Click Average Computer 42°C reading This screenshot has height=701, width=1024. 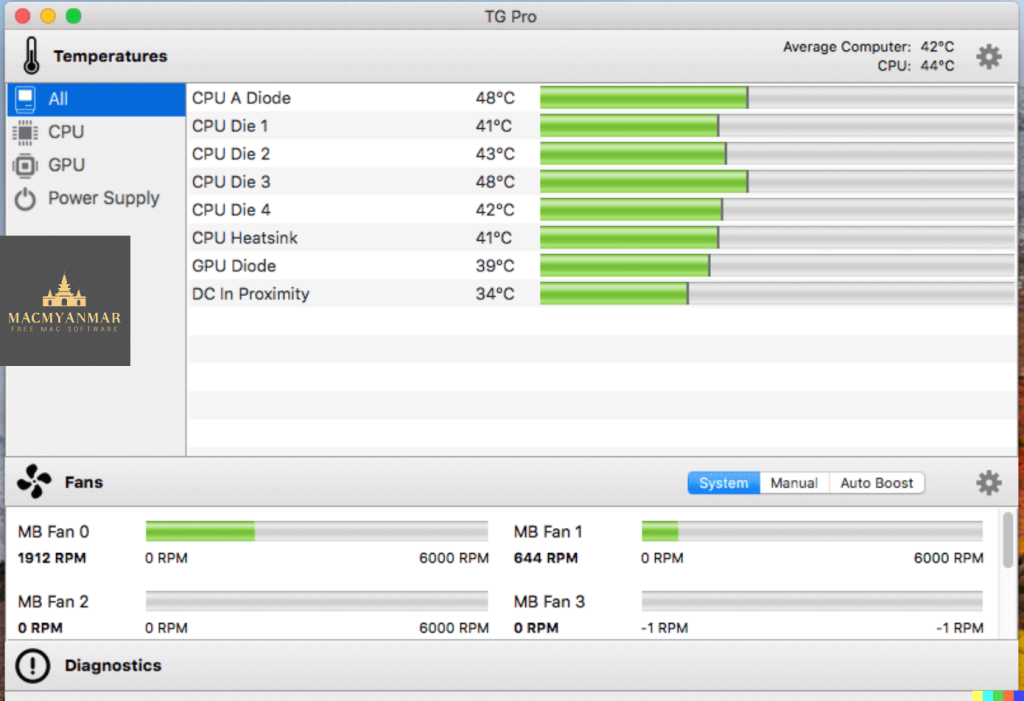point(869,47)
